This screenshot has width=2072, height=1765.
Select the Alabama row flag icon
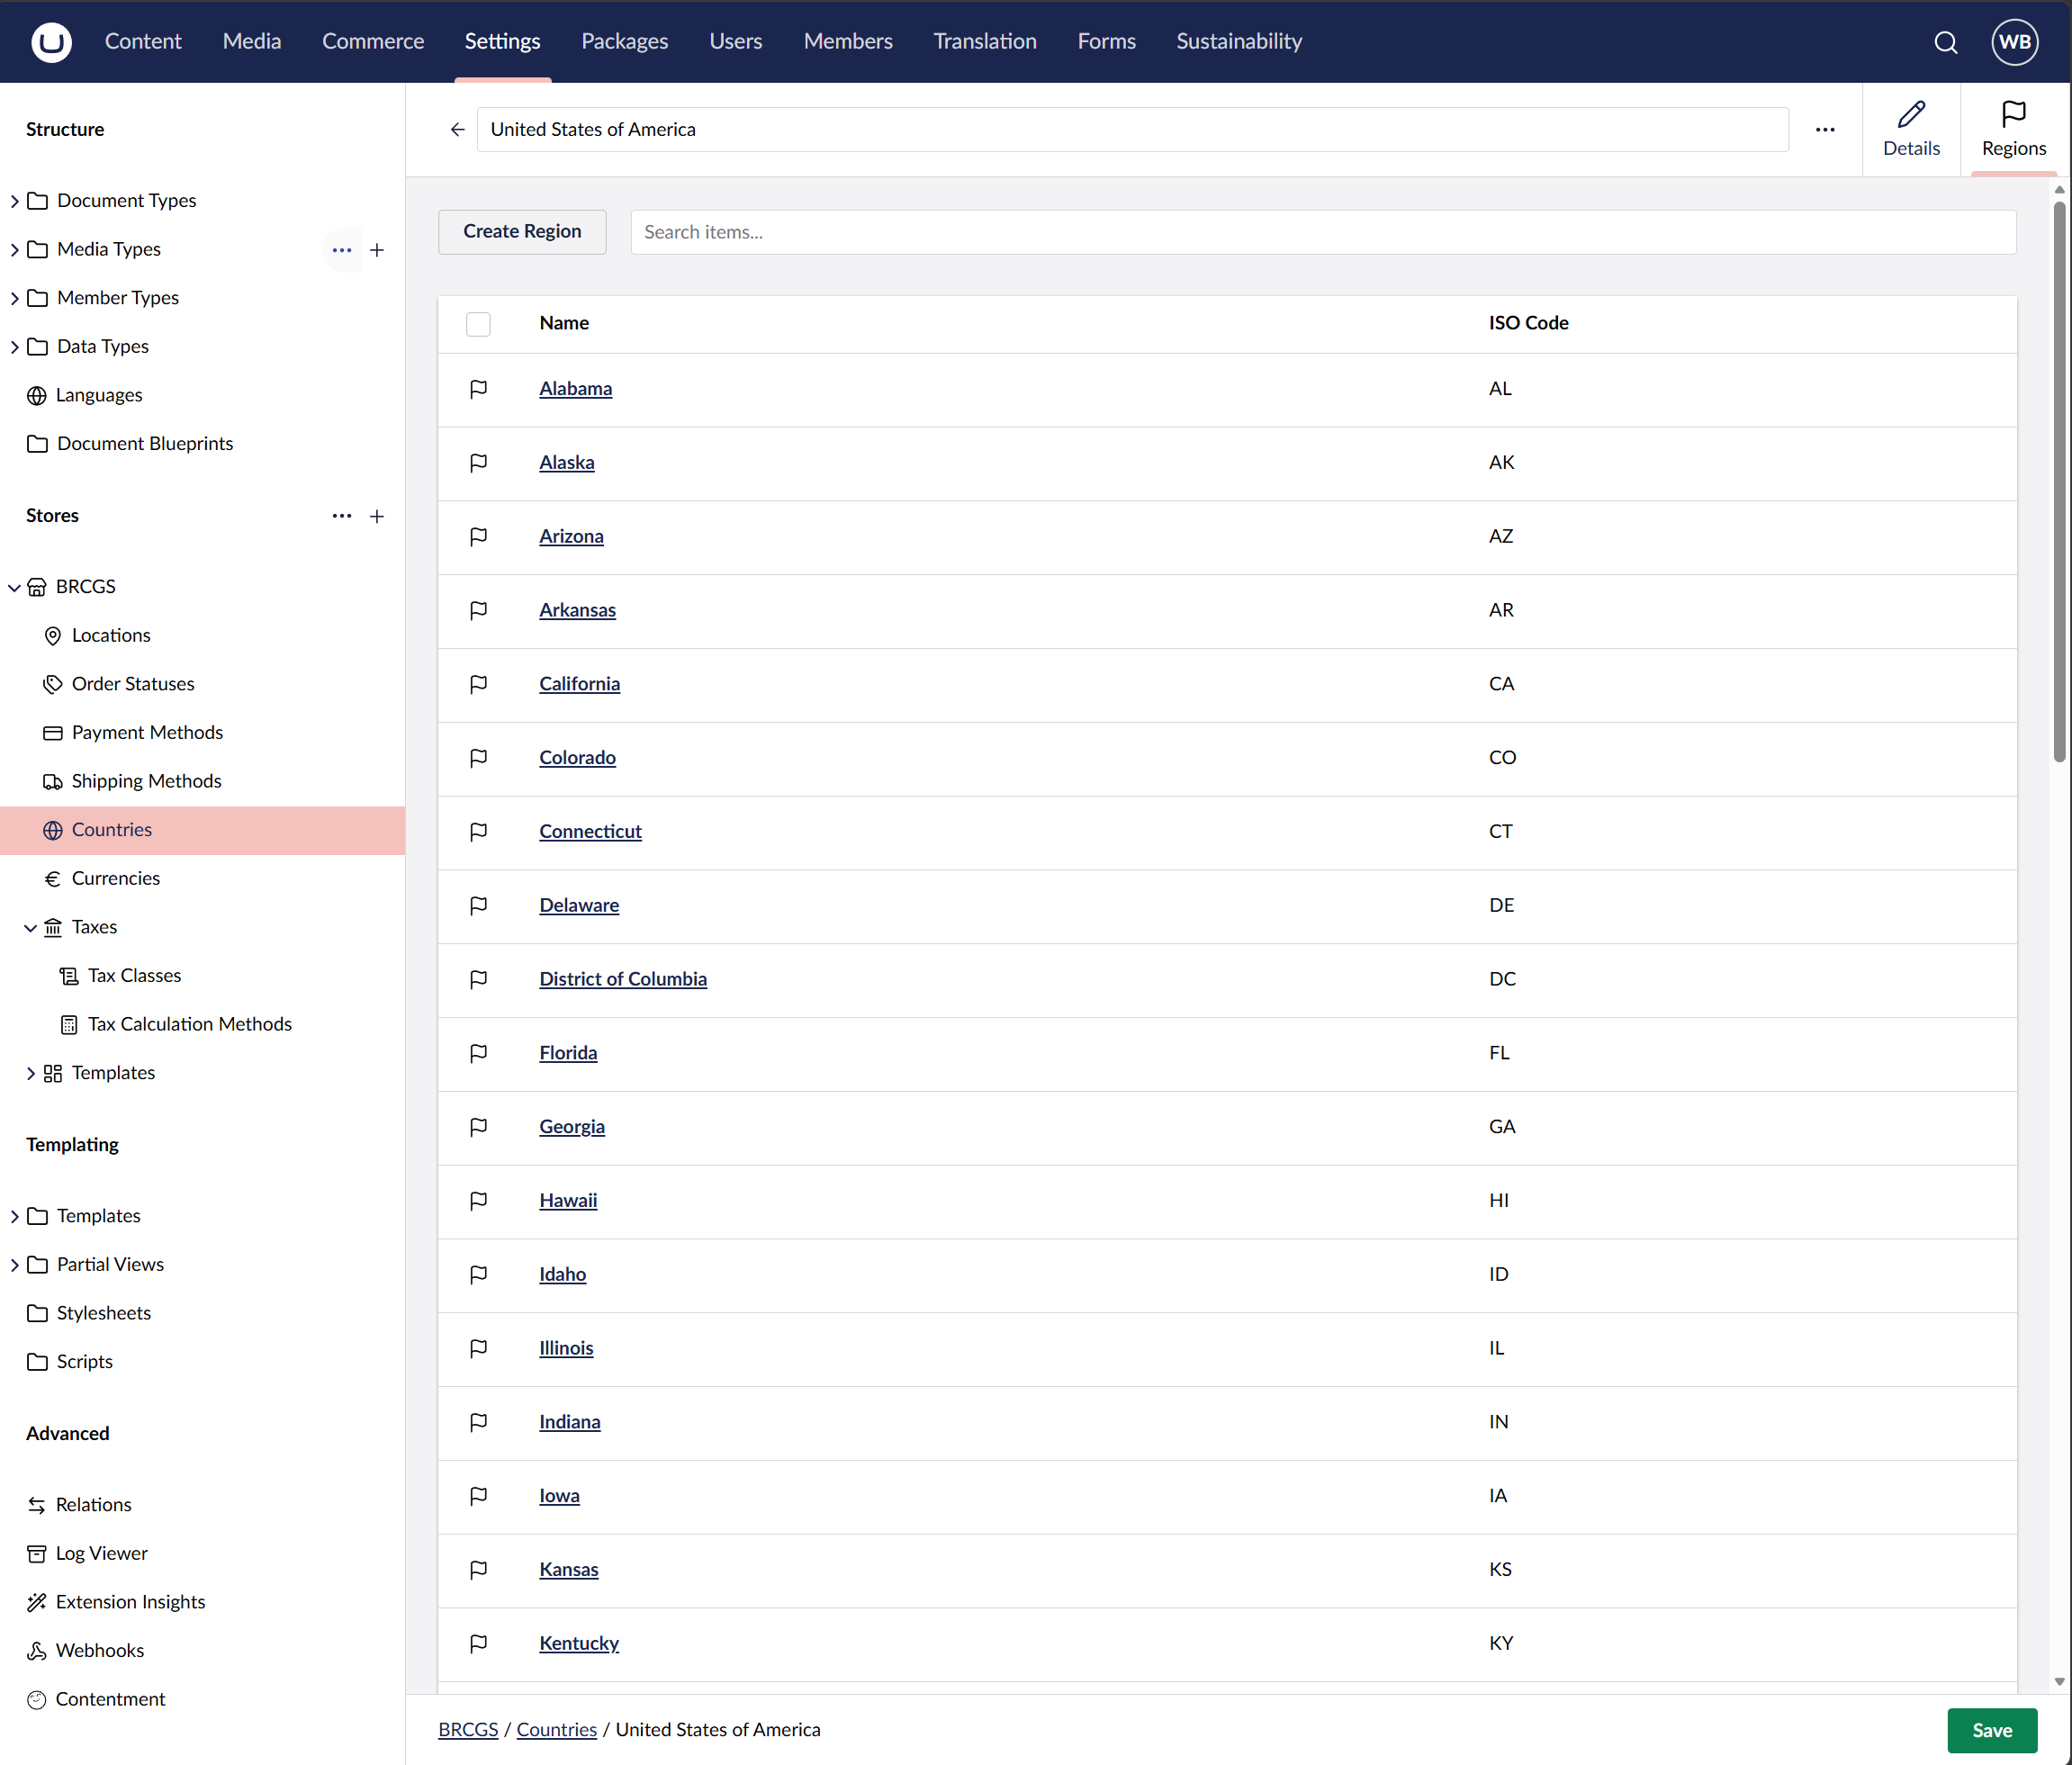pyautogui.click(x=478, y=389)
